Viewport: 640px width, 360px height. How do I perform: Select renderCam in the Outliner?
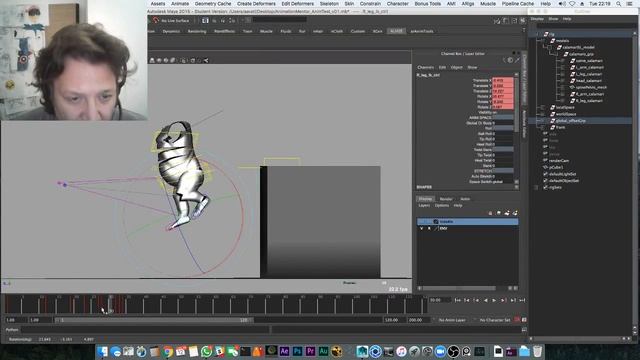click(x=559, y=160)
